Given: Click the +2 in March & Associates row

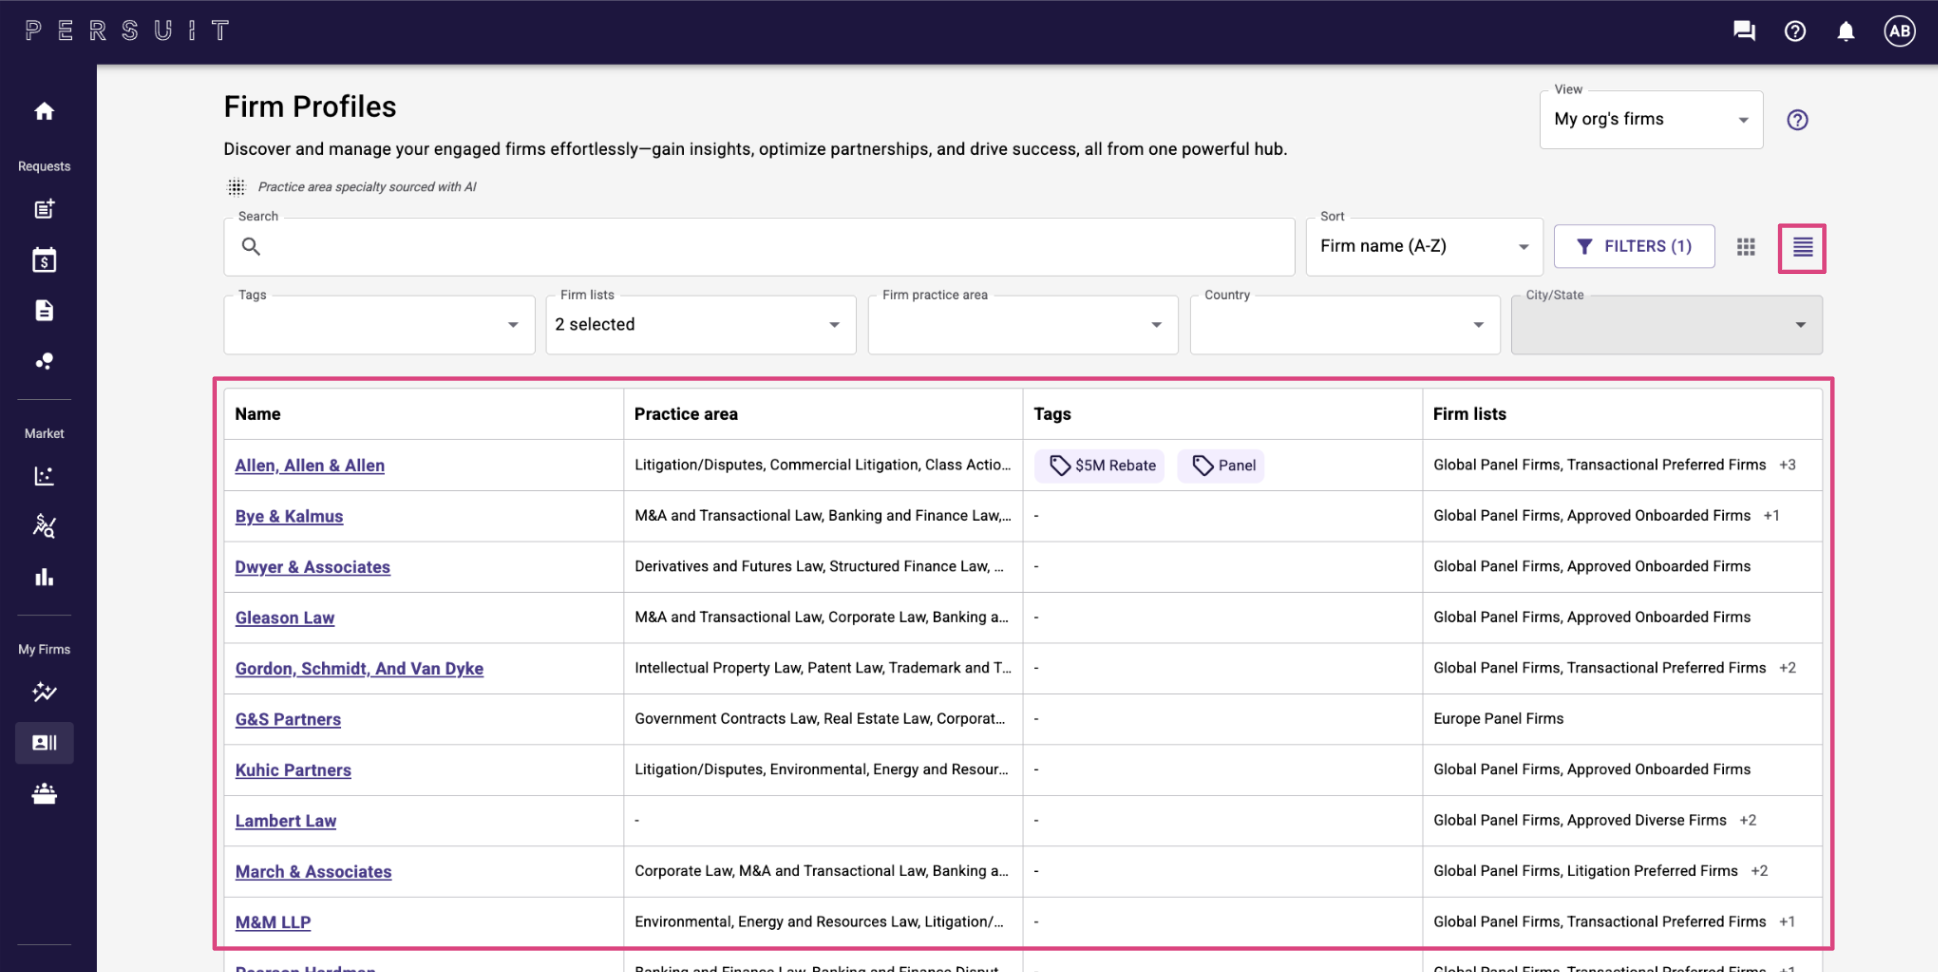Looking at the screenshot, I should point(1759,871).
